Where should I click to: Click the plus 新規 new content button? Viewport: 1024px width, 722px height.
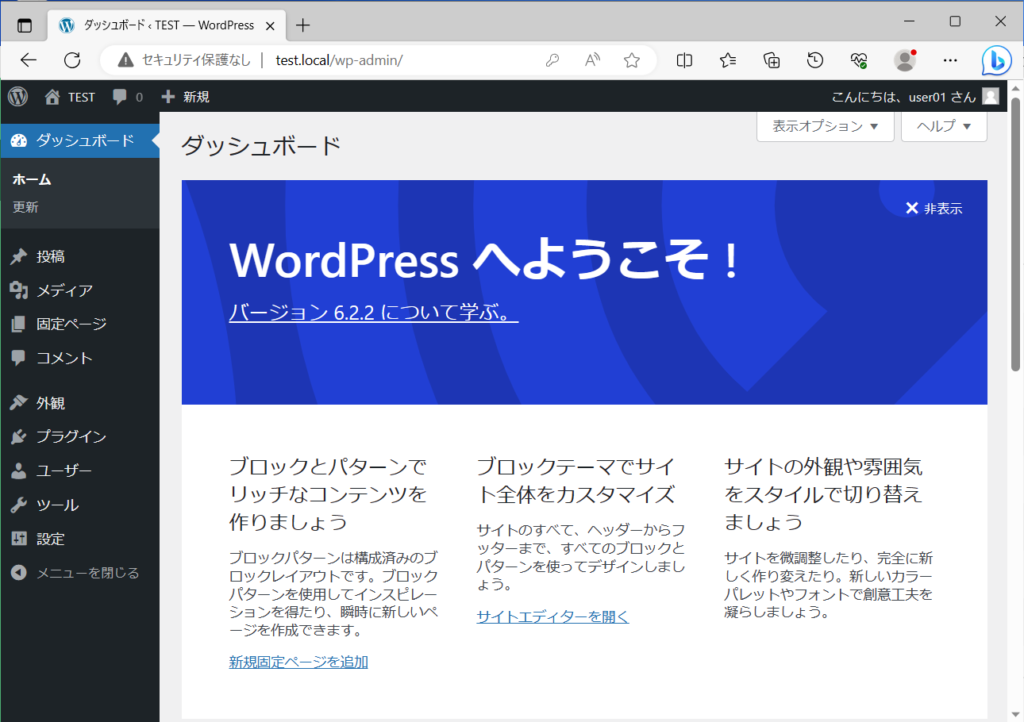tap(185, 97)
